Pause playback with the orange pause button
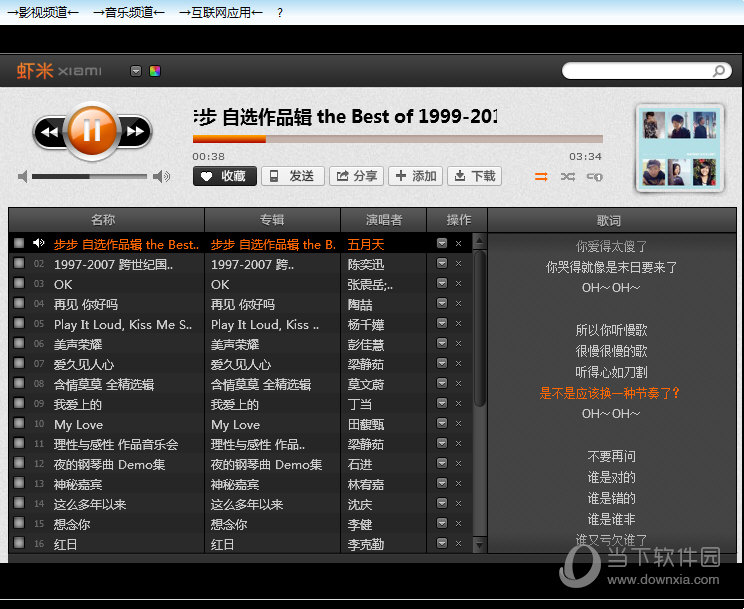Image resolution: width=744 pixels, height=609 pixels. point(91,130)
